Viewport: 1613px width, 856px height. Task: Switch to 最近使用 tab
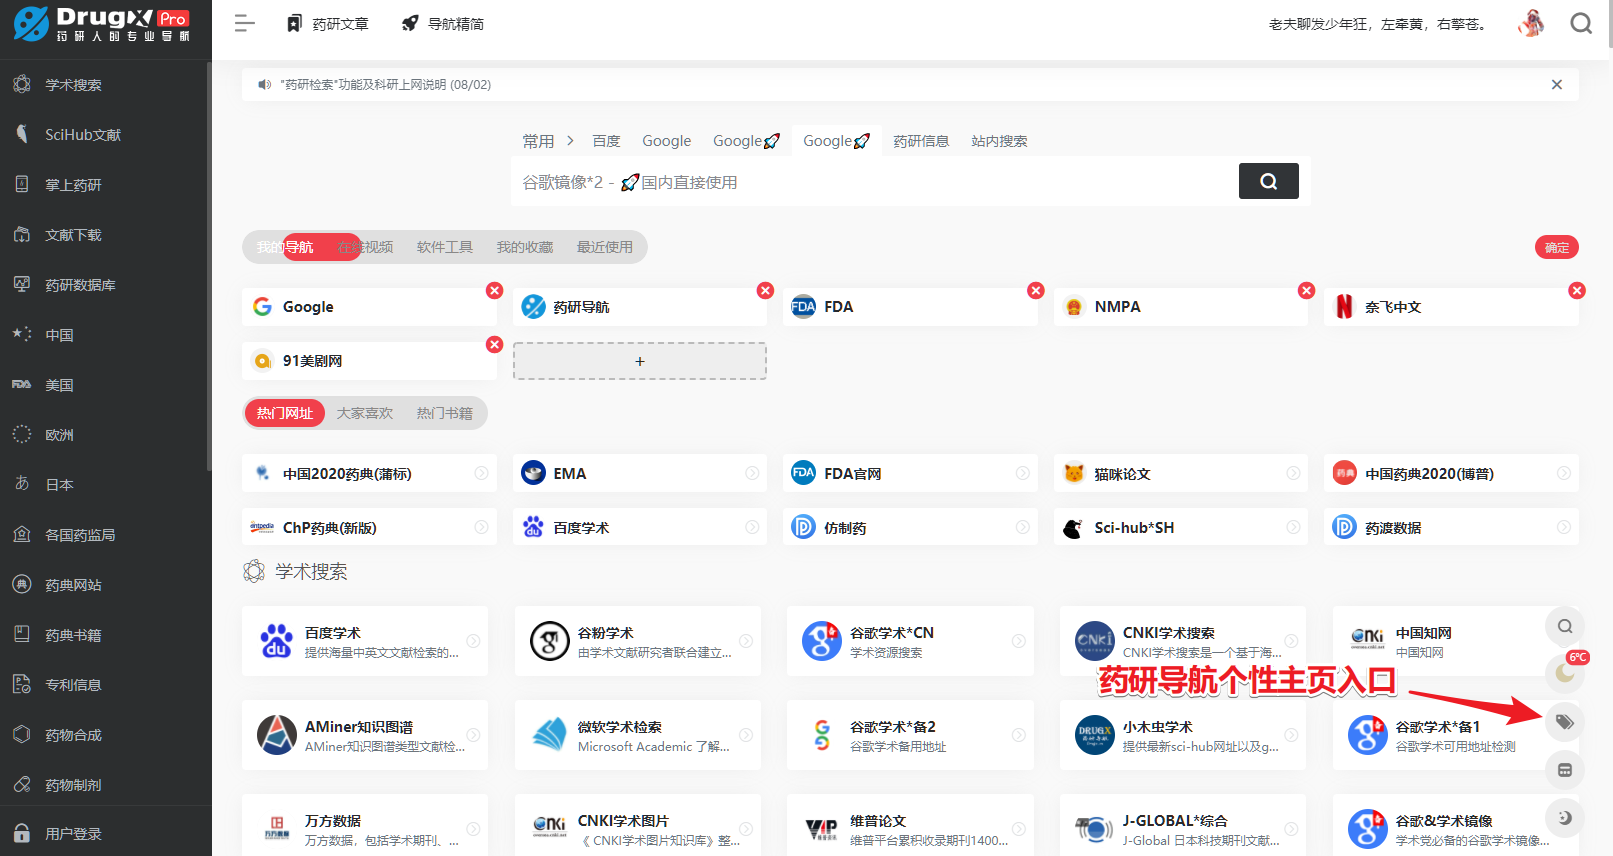(604, 247)
